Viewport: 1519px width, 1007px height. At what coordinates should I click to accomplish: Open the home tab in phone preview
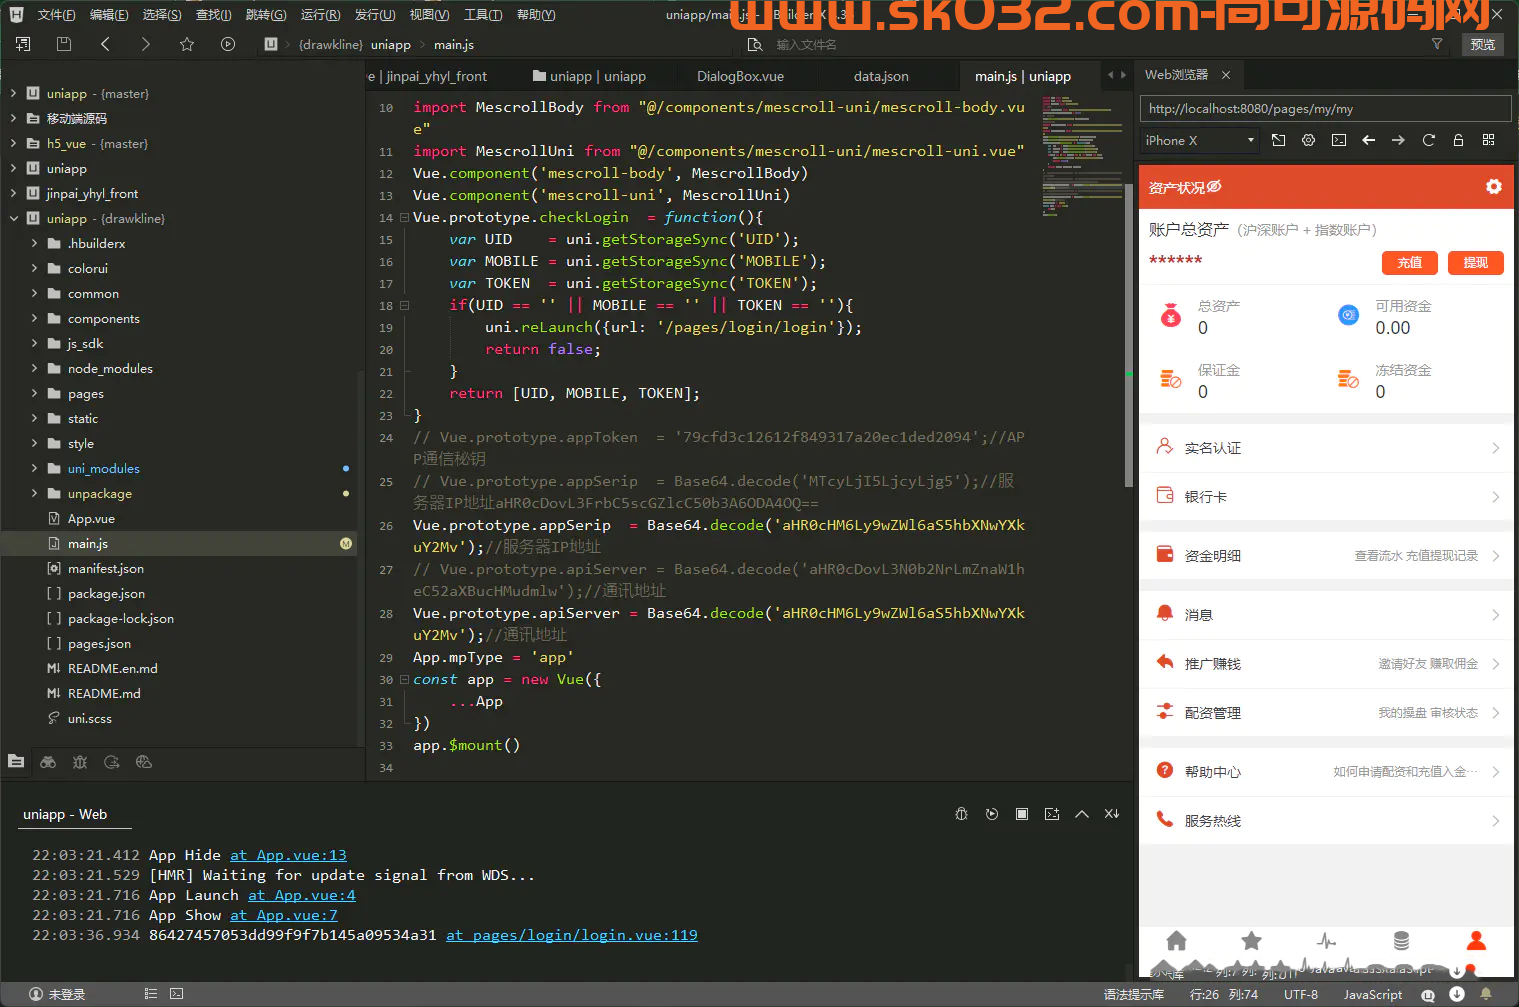coord(1176,941)
